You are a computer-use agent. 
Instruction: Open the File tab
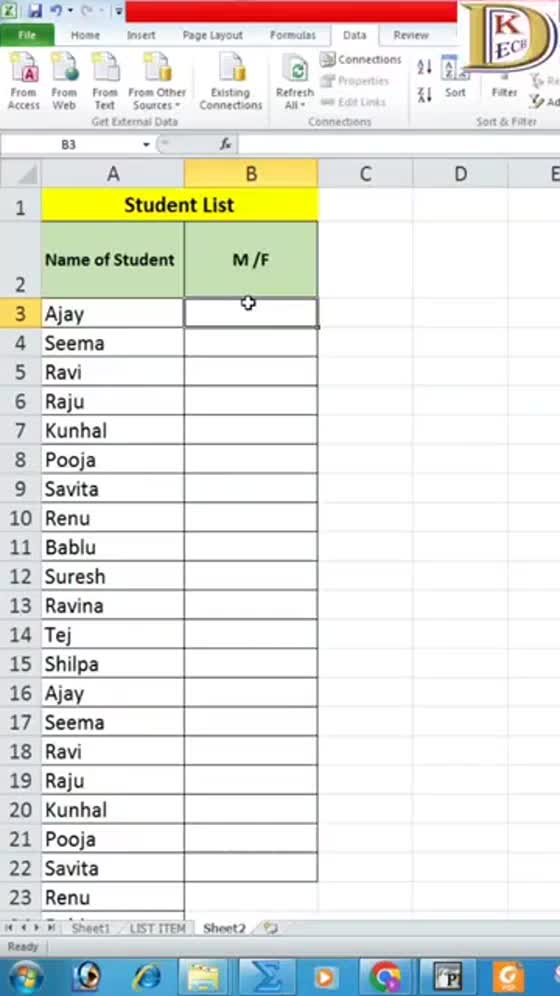pyautogui.click(x=27, y=36)
